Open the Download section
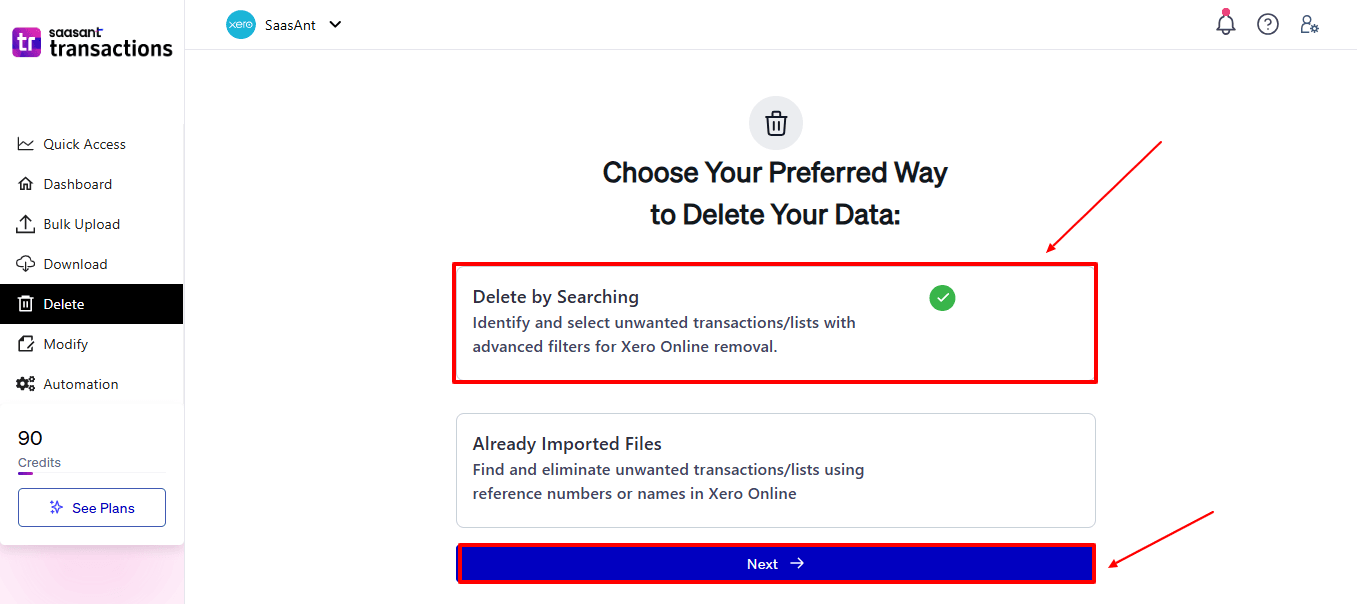The width and height of the screenshot is (1357, 604). [74, 263]
